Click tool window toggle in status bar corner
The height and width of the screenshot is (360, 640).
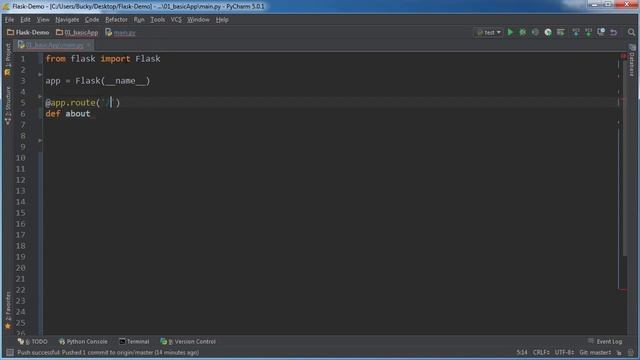click(10, 352)
